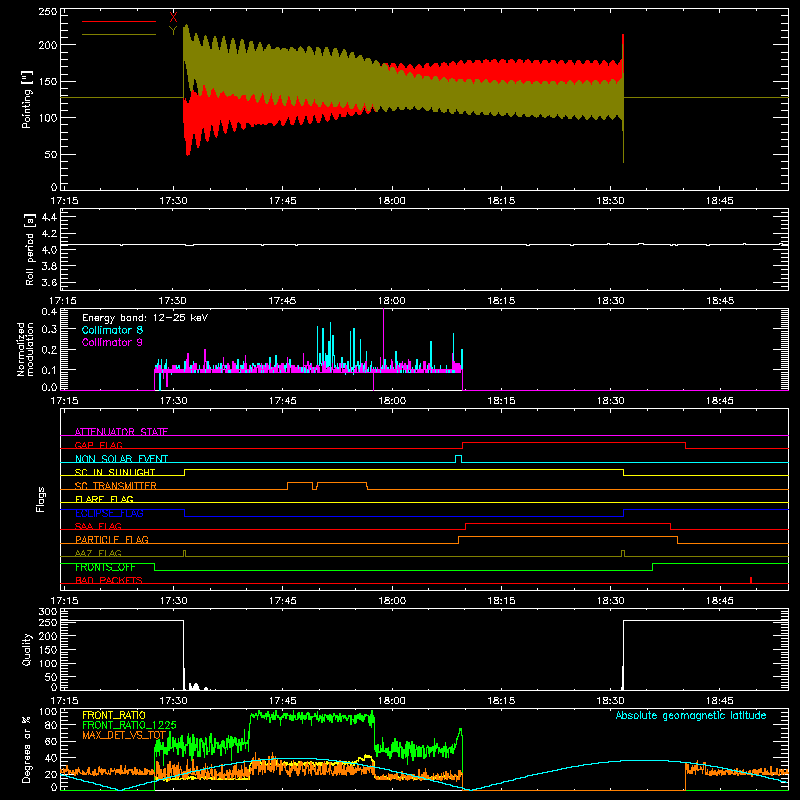The height and width of the screenshot is (800, 800).
Task: Click the Y legend label in Pointing plot
Action: (x=173, y=30)
